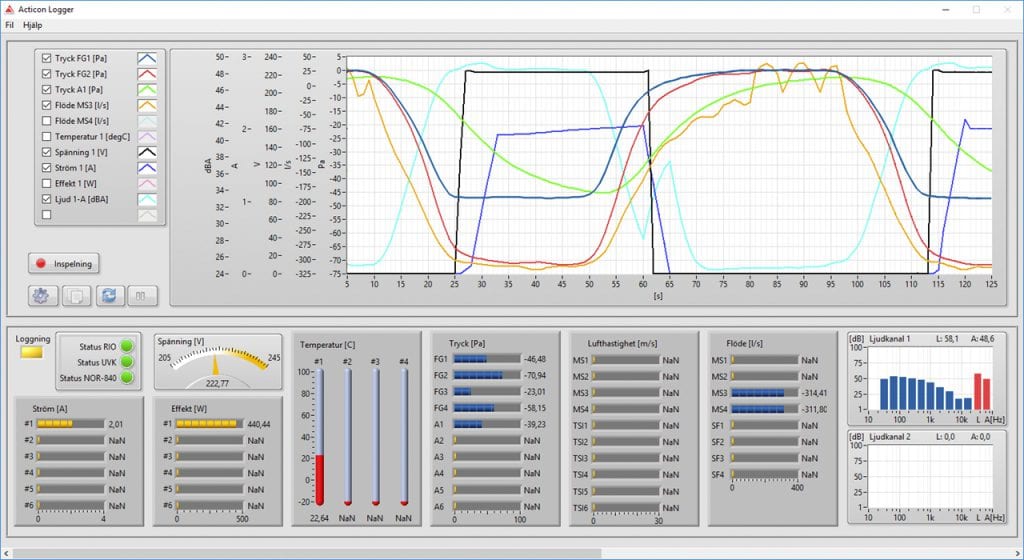Start recording with the Inspelning button

tap(64, 264)
